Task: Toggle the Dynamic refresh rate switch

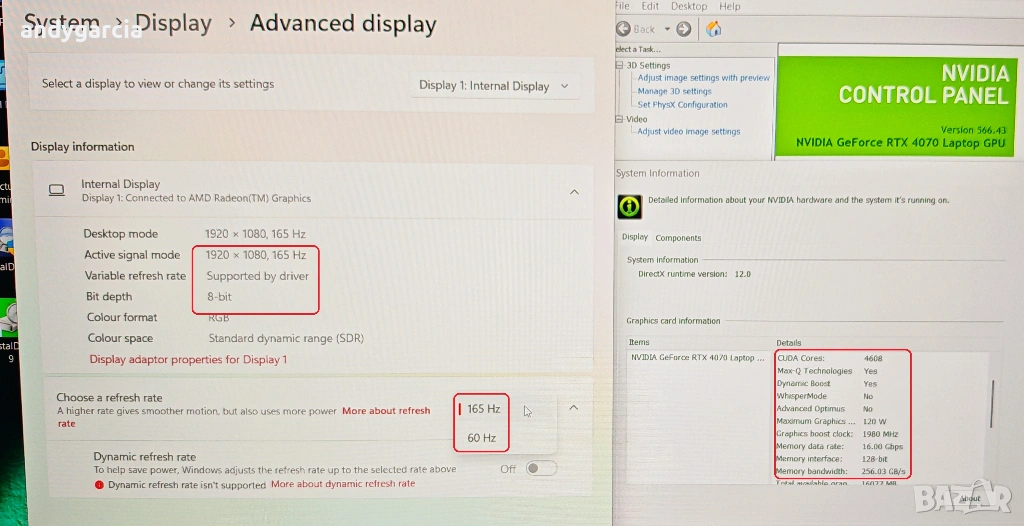Action: coord(541,468)
